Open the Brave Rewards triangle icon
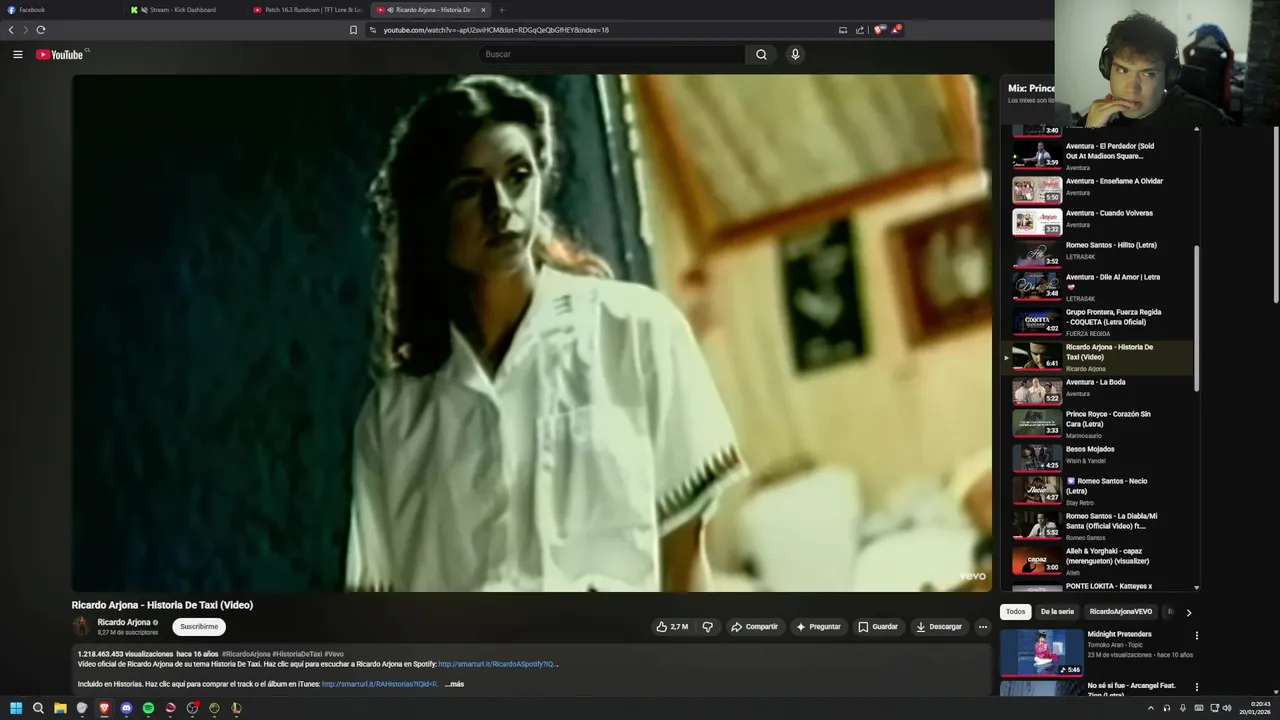The height and width of the screenshot is (720, 1280). (x=896, y=30)
